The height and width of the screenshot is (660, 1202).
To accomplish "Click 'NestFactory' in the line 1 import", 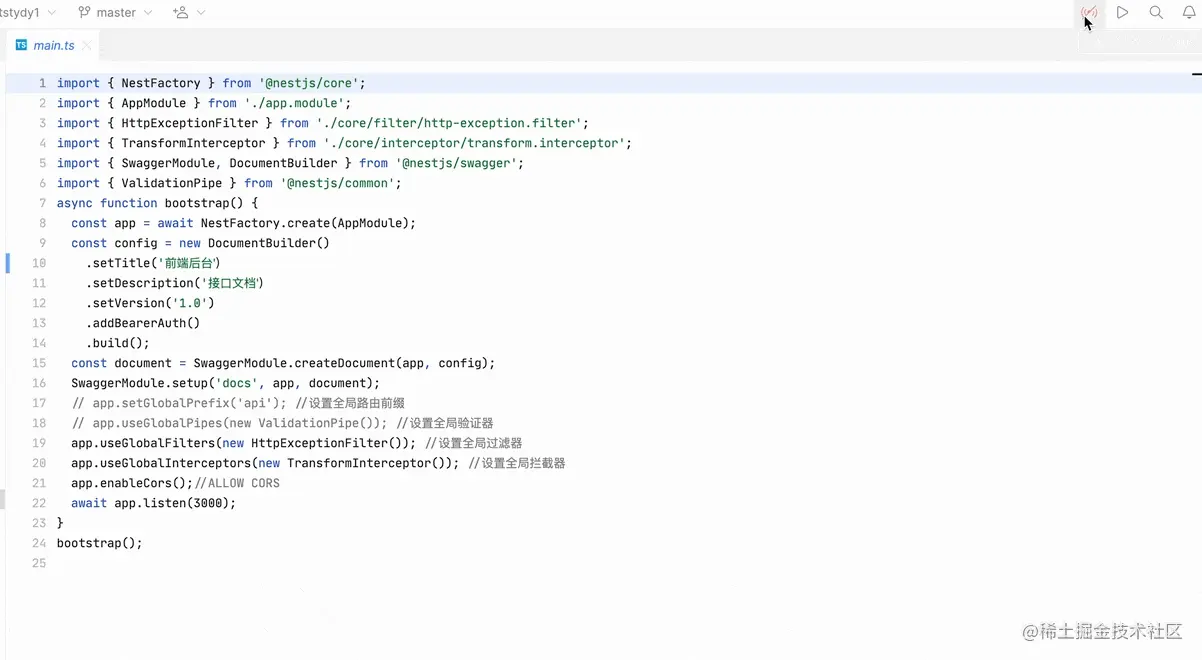I will (x=161, y=83).
